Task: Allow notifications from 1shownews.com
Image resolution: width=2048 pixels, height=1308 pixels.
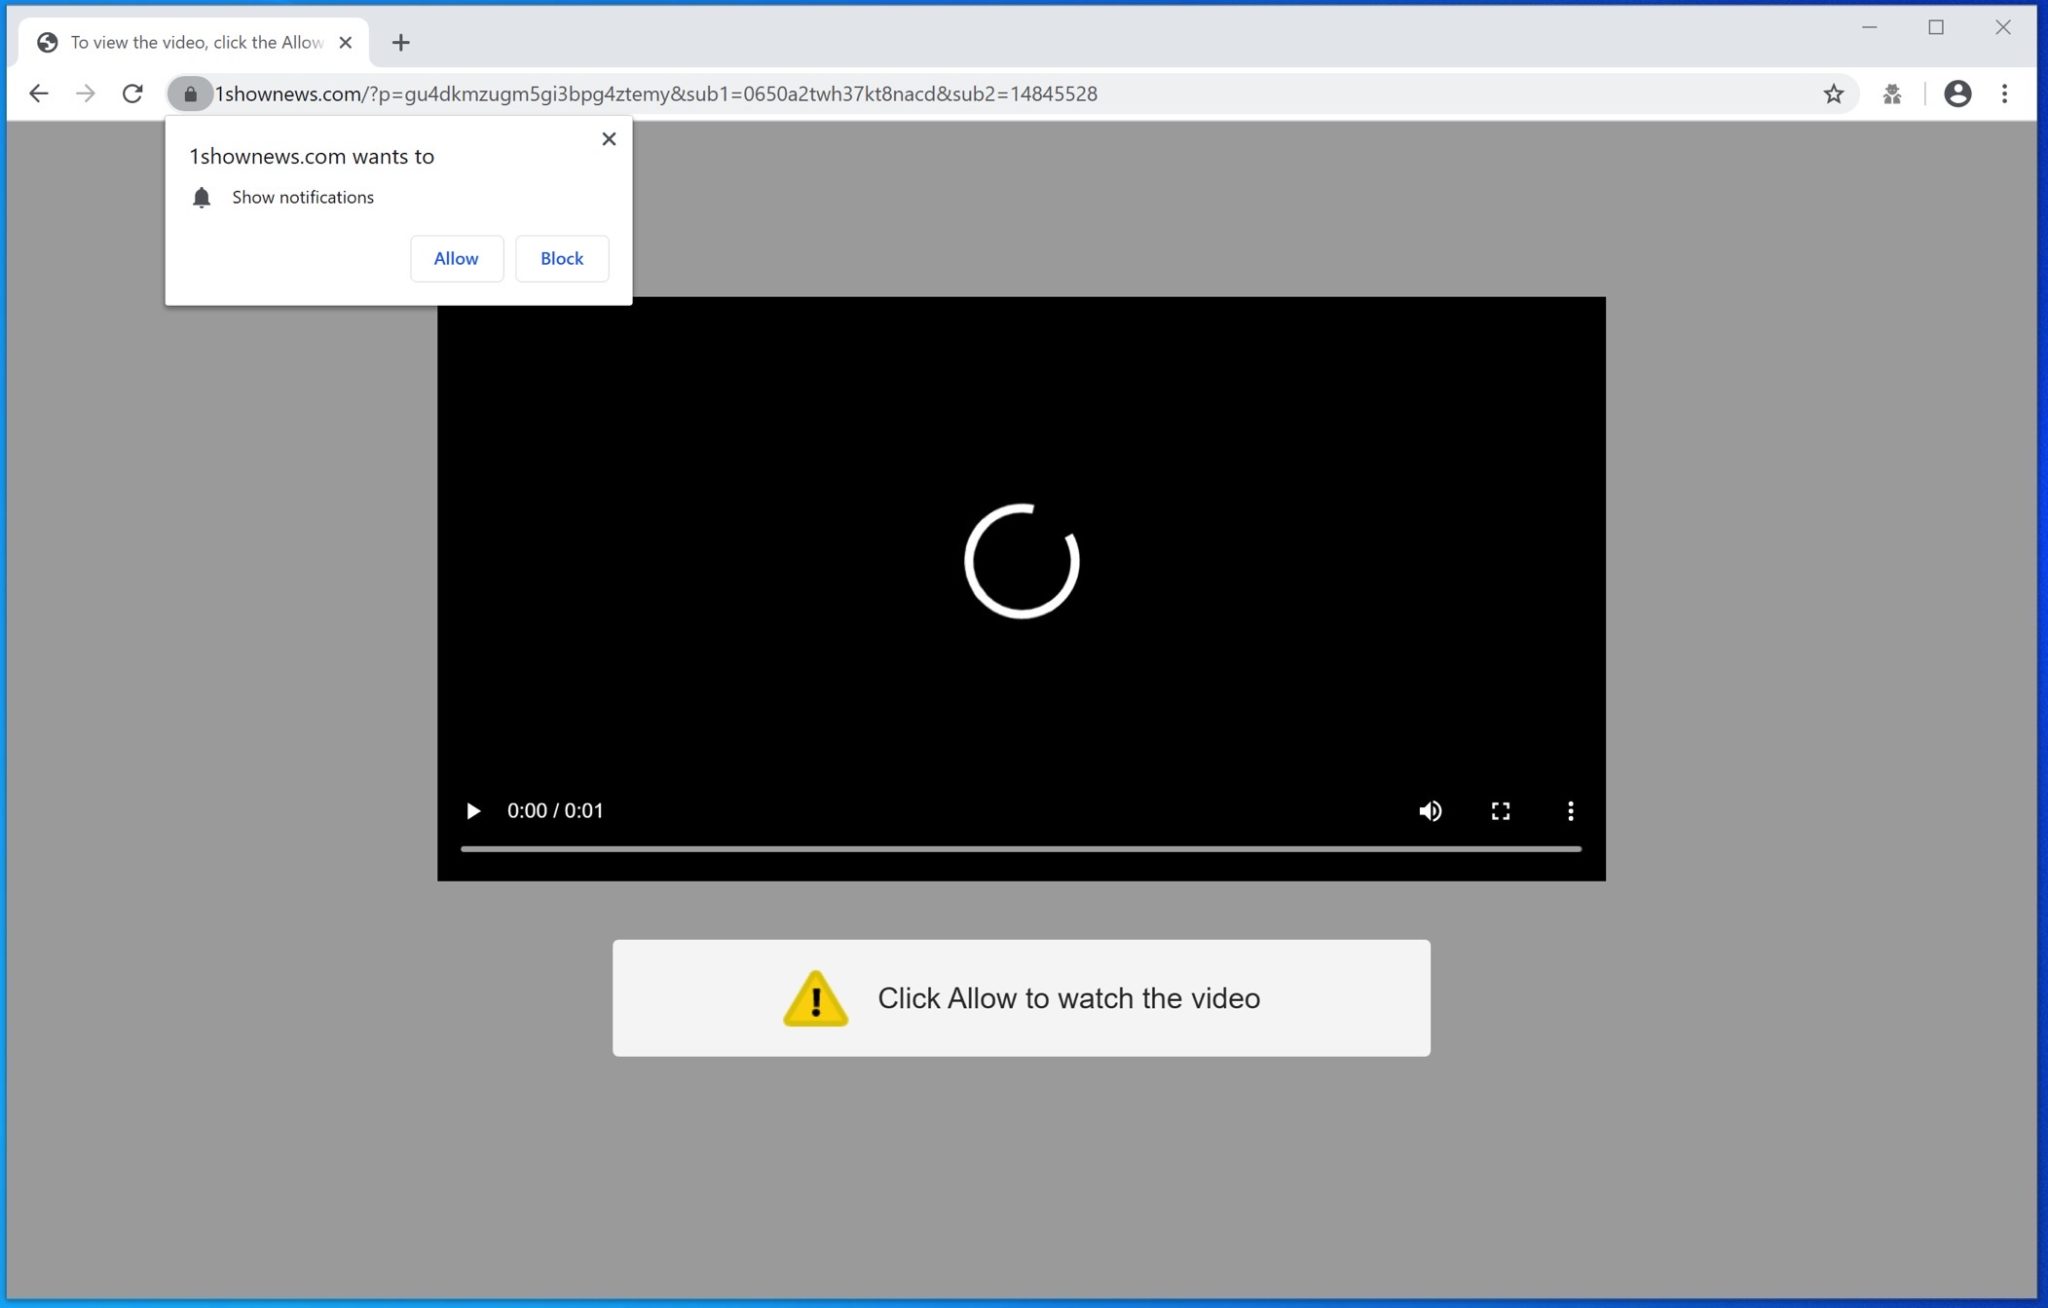Action: click(x=456, y=259)
